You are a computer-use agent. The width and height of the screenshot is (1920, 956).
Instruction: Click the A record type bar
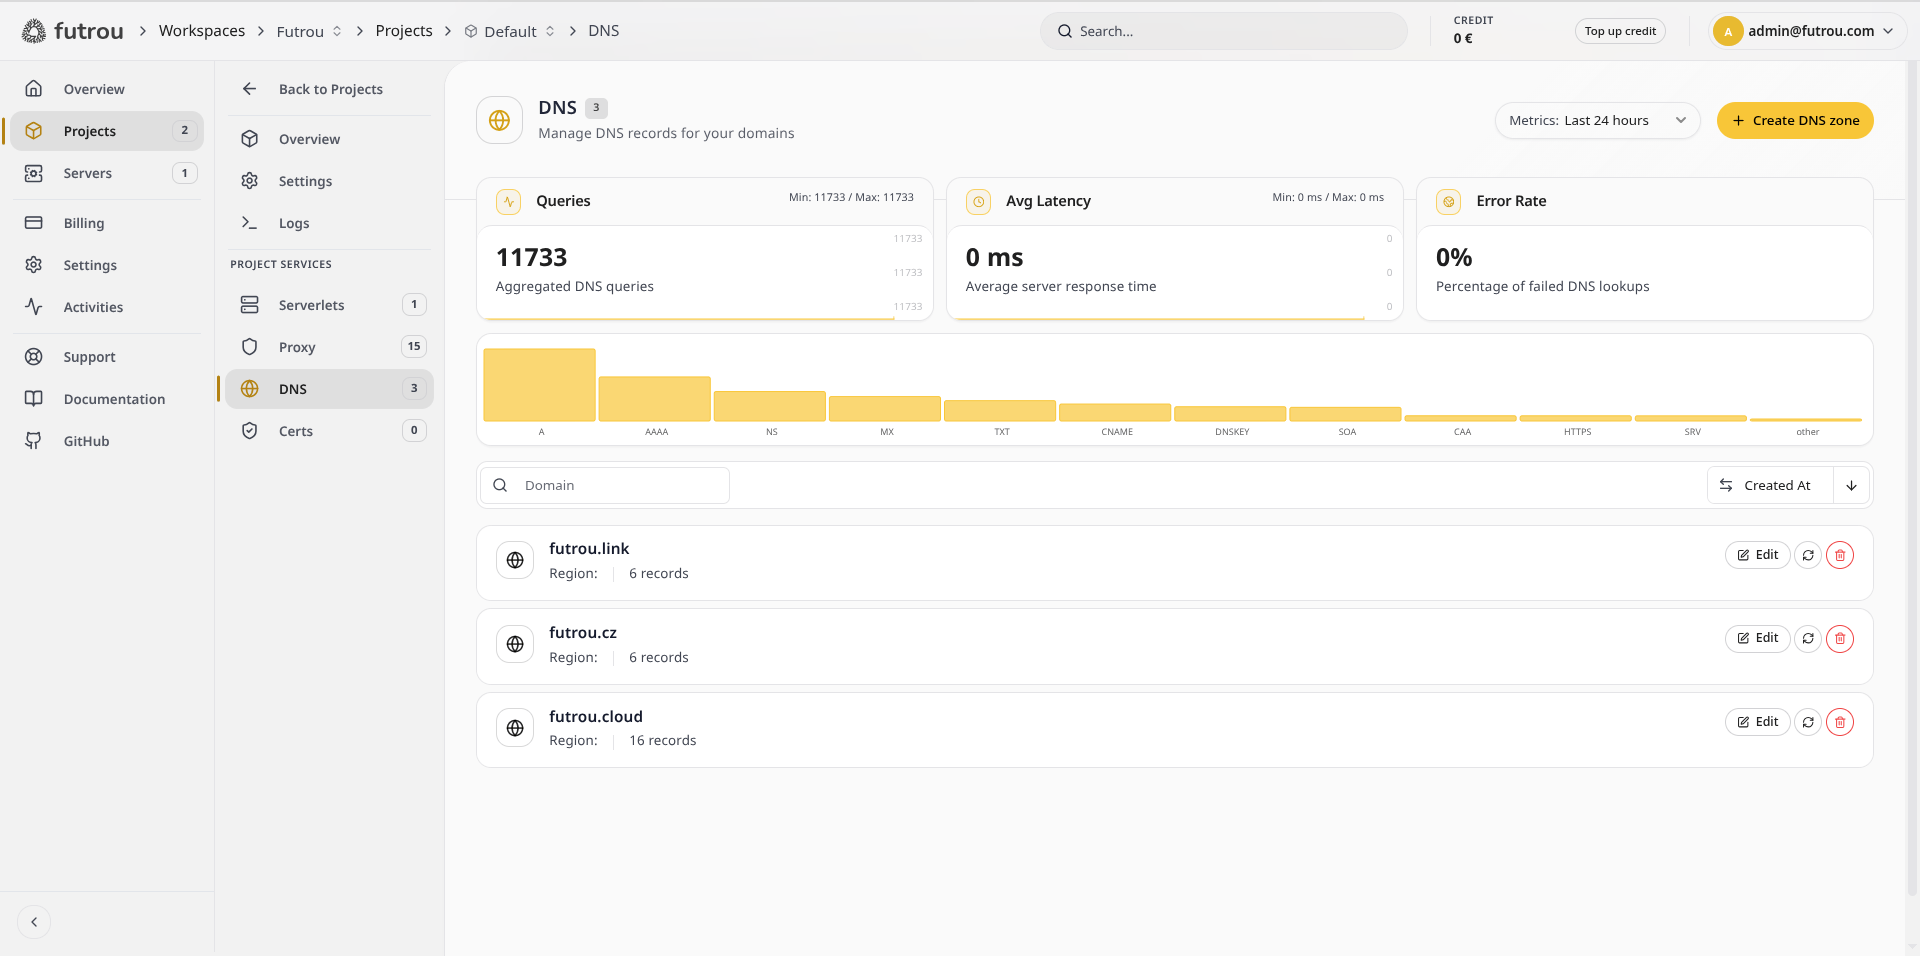[x=540, y=385]
